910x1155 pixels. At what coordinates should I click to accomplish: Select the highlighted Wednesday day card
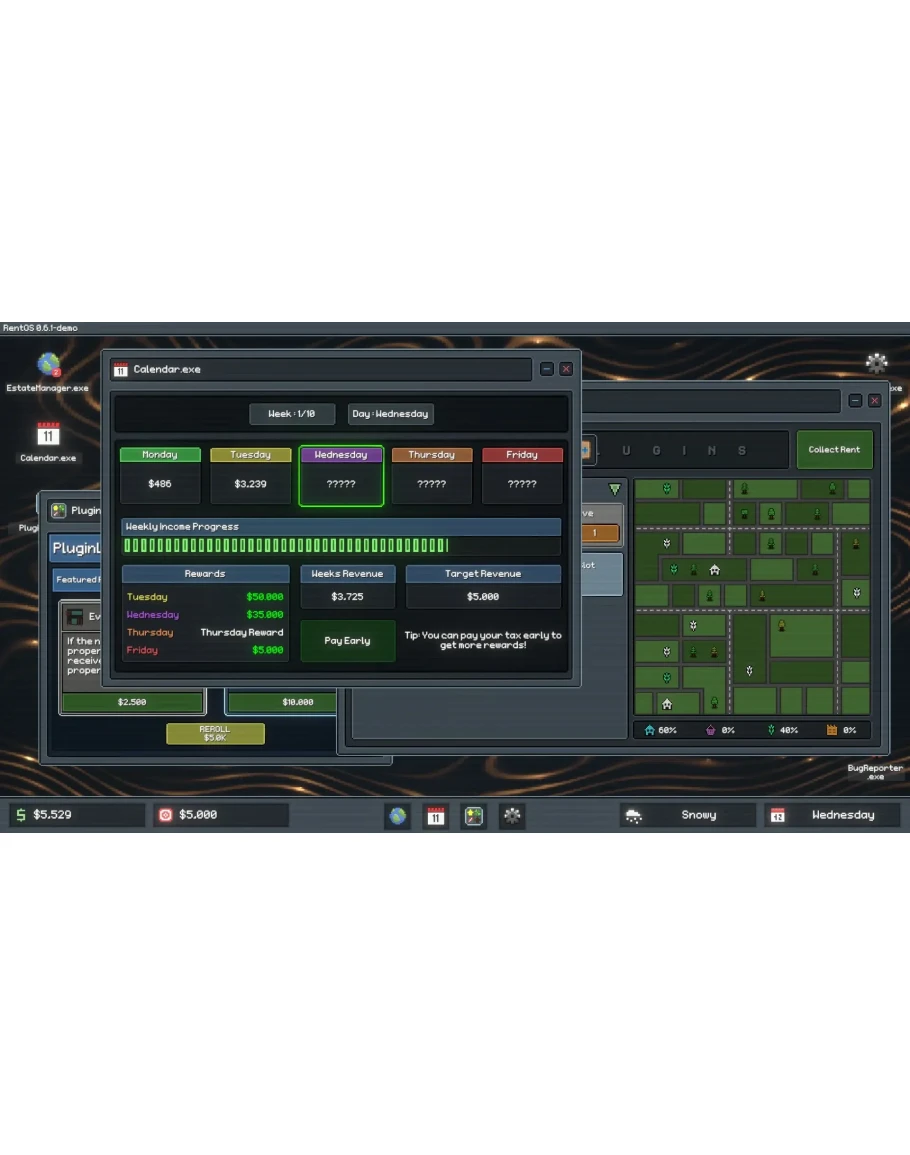(341, 476)
